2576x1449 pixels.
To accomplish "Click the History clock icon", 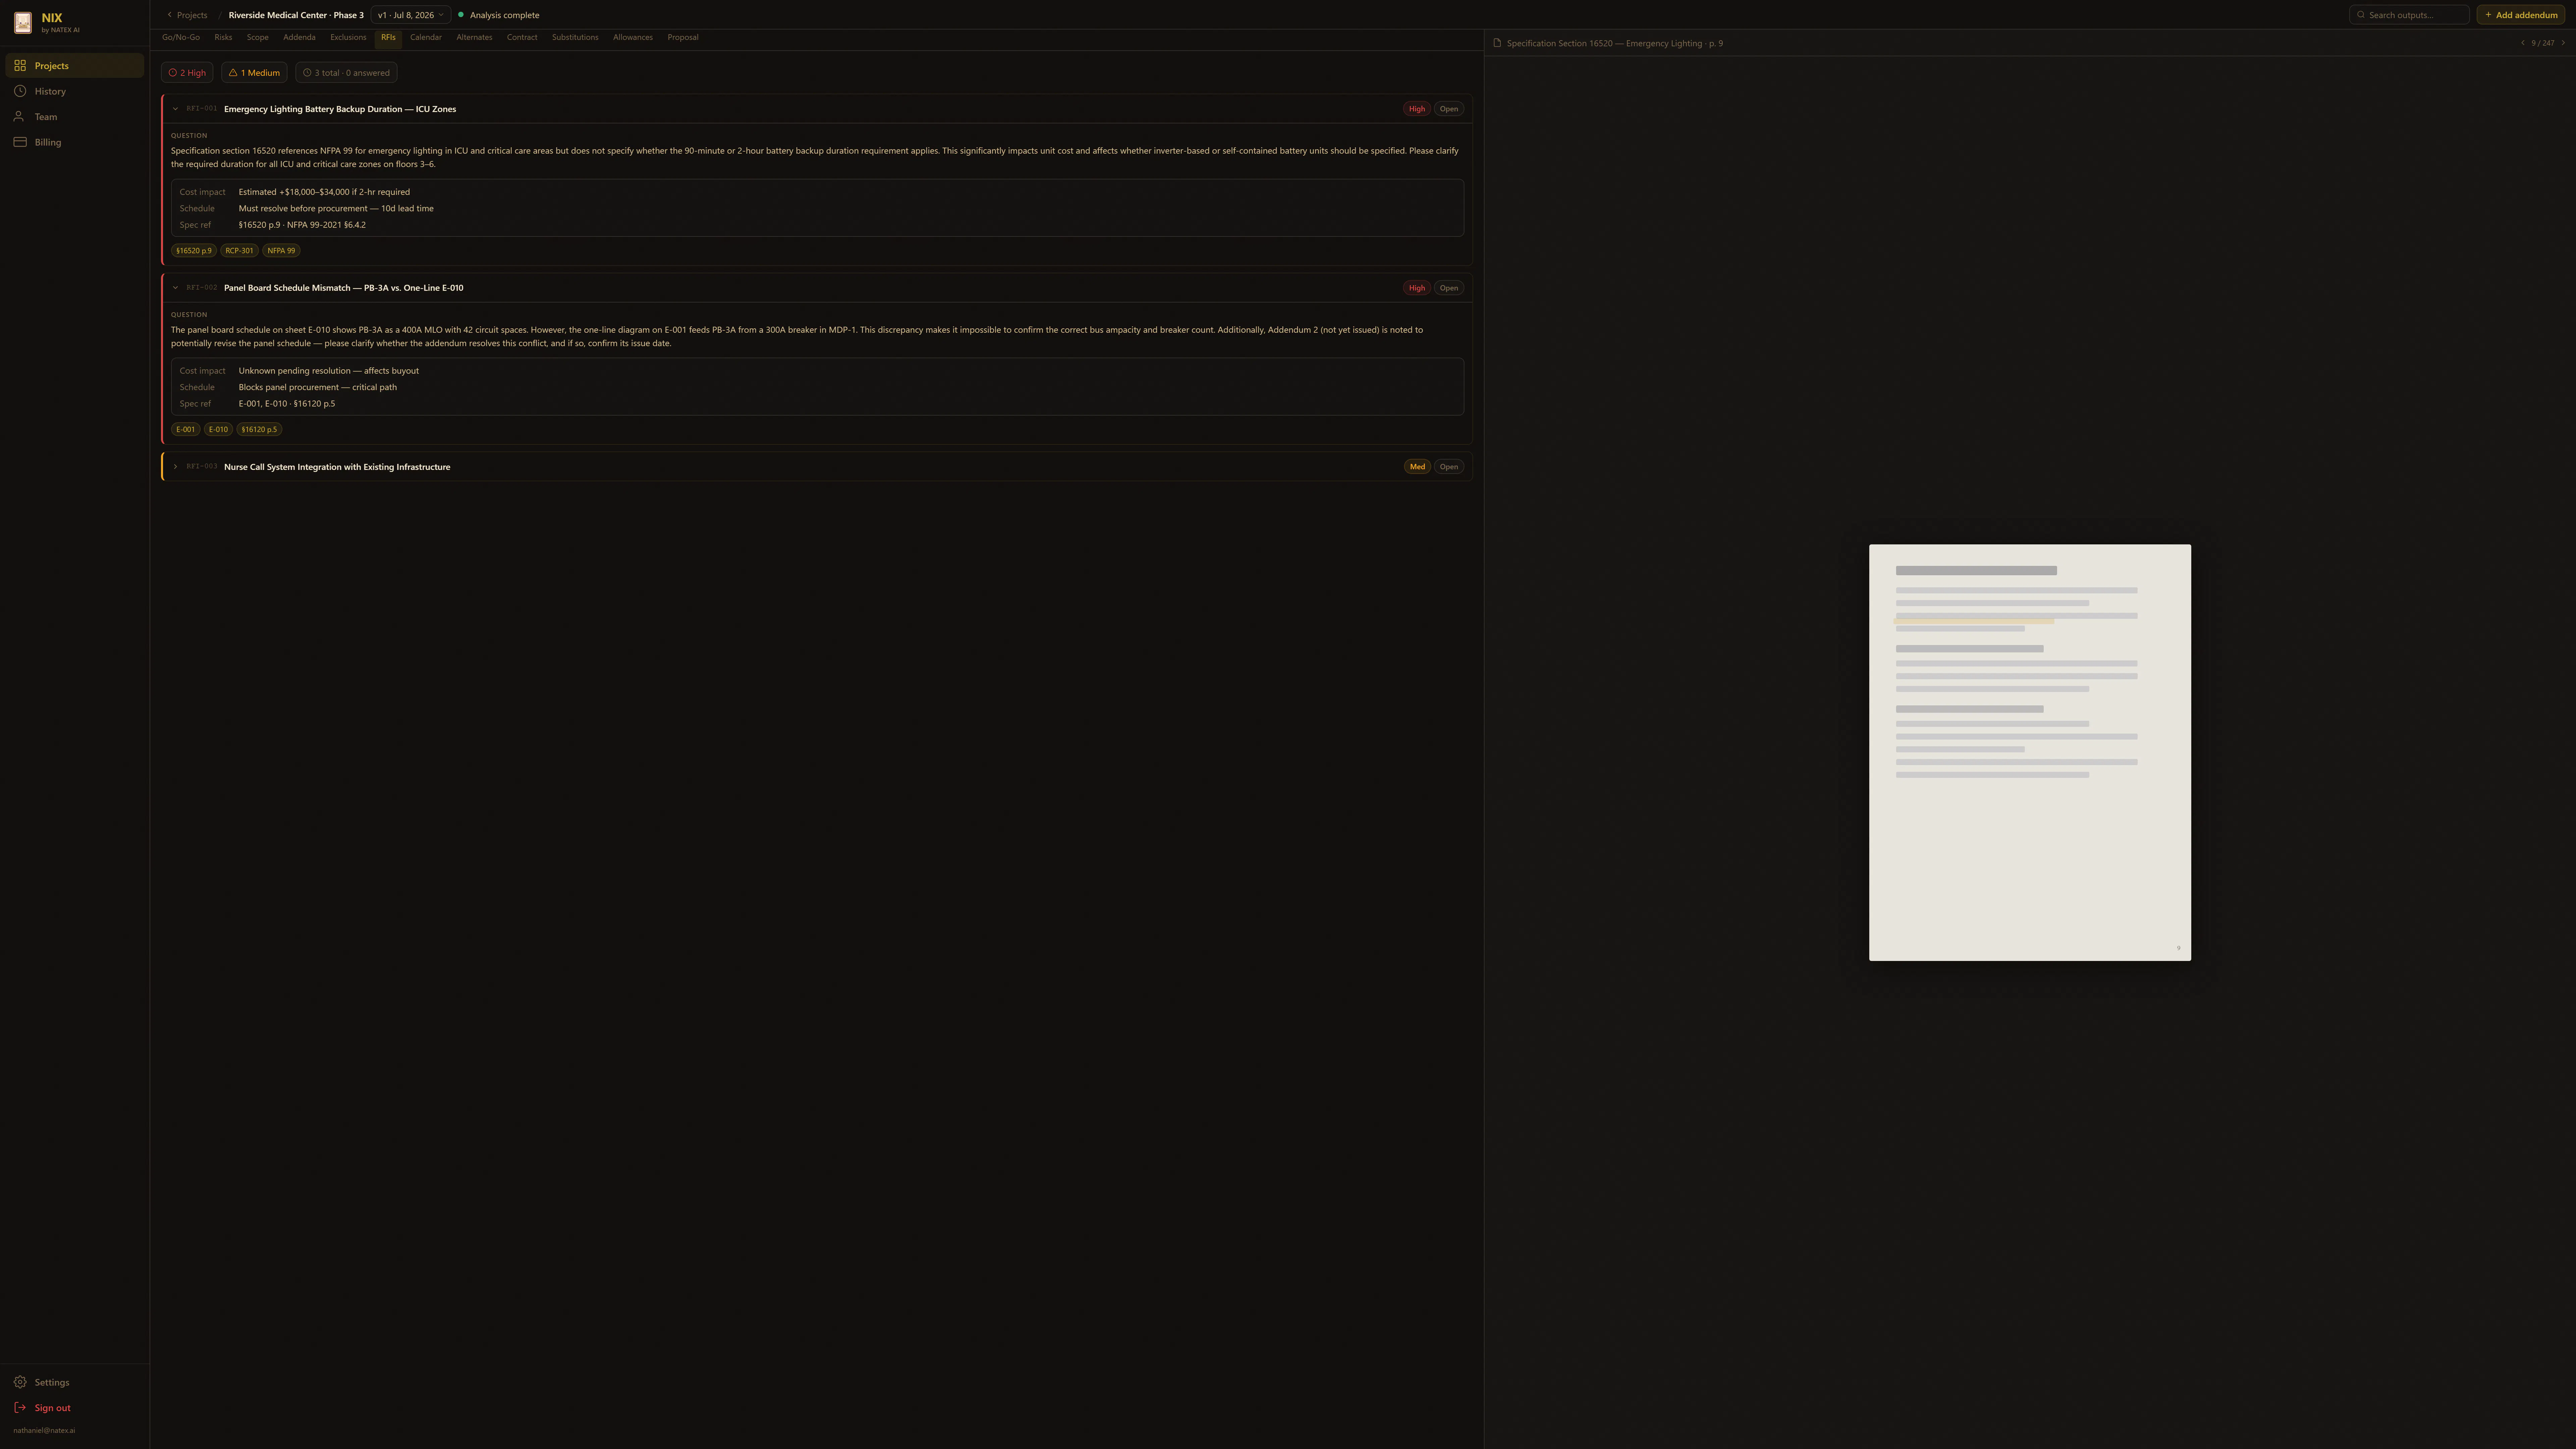I will (20, 91).
